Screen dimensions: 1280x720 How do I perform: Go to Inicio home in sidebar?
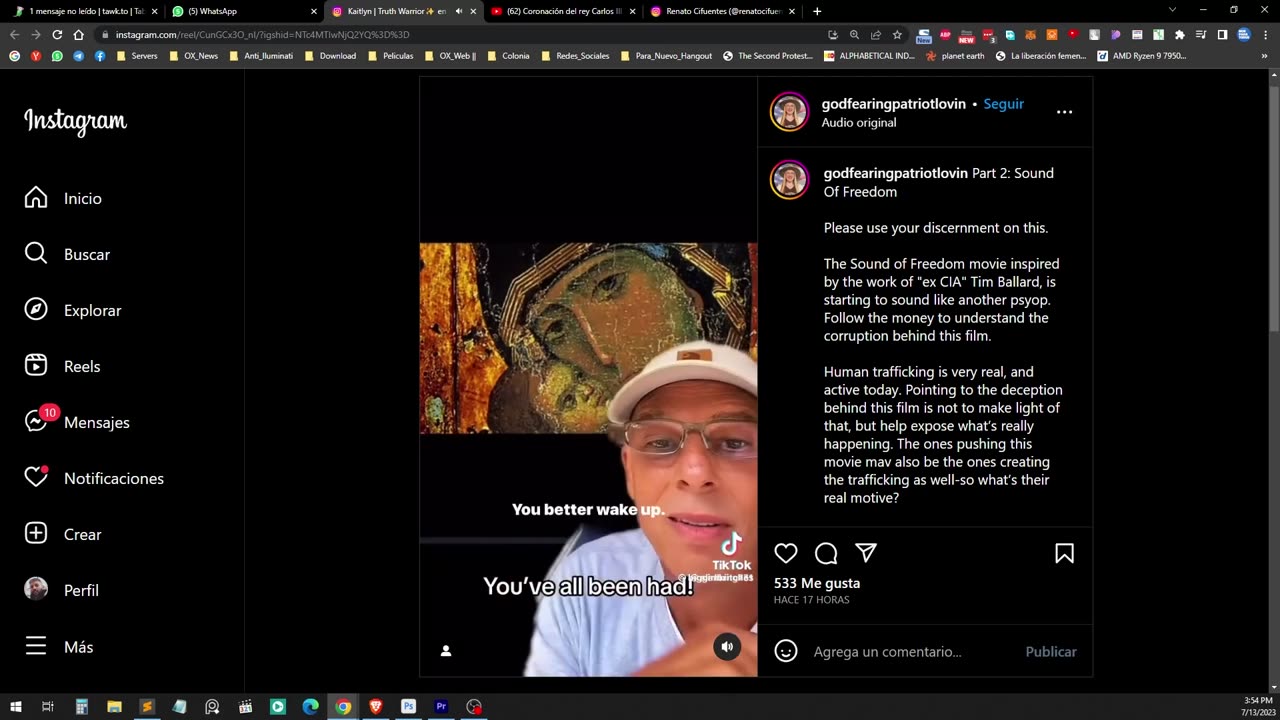pyautogui.click(x=63, y=198)
